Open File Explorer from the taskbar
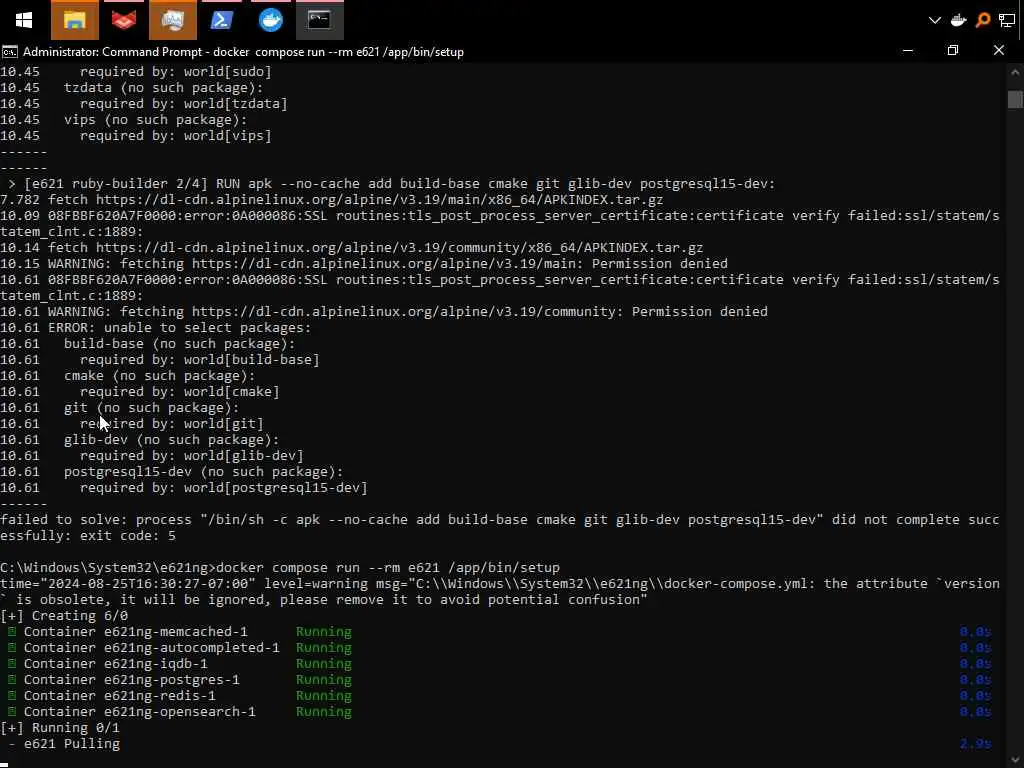The width and height of the screenshot is (1024, 768). pos(75,20)
